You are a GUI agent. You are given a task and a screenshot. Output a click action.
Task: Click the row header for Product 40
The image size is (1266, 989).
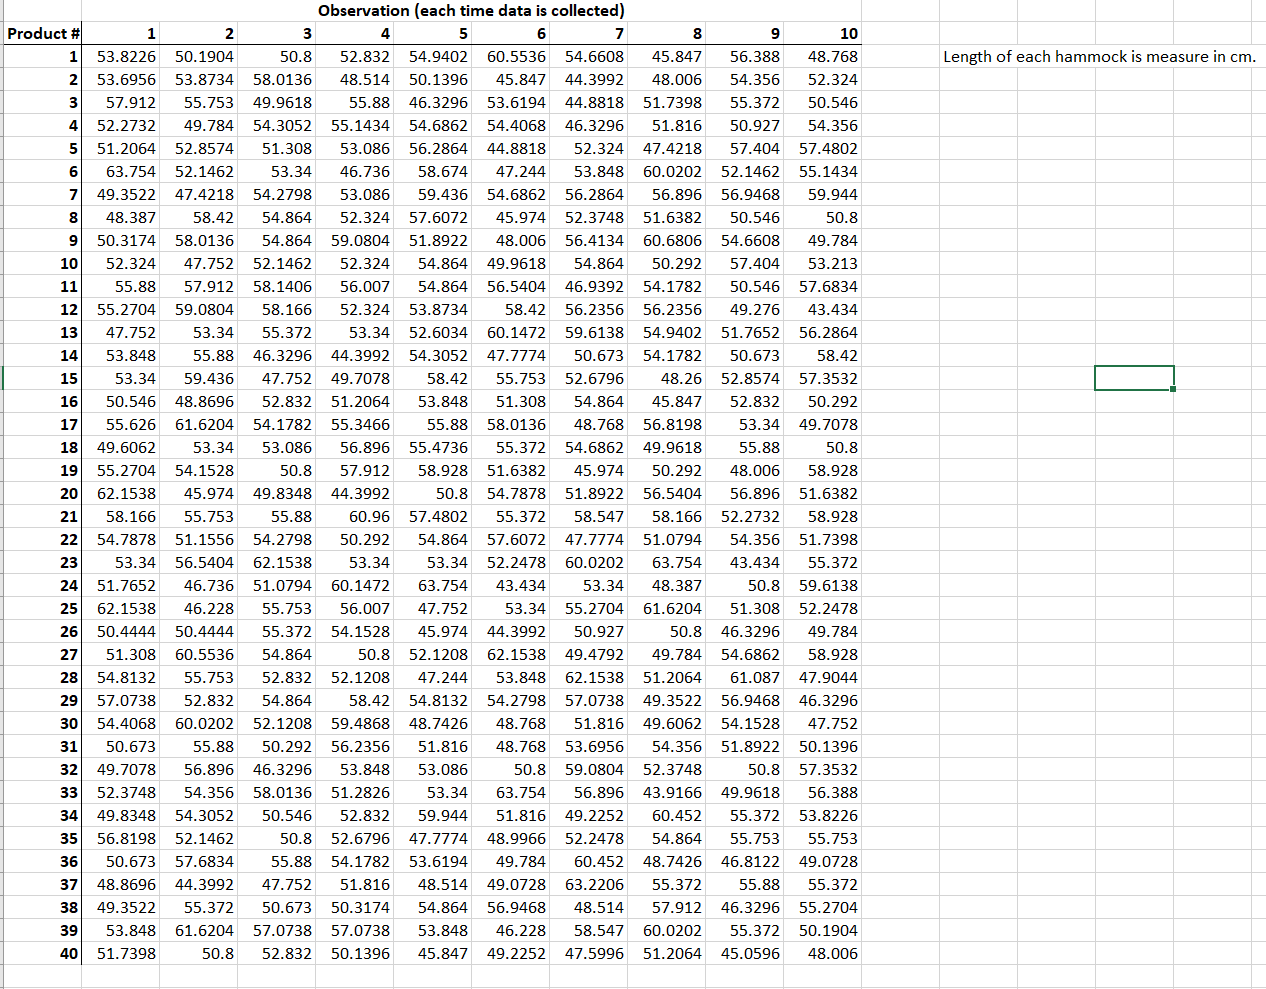[42, 953]
